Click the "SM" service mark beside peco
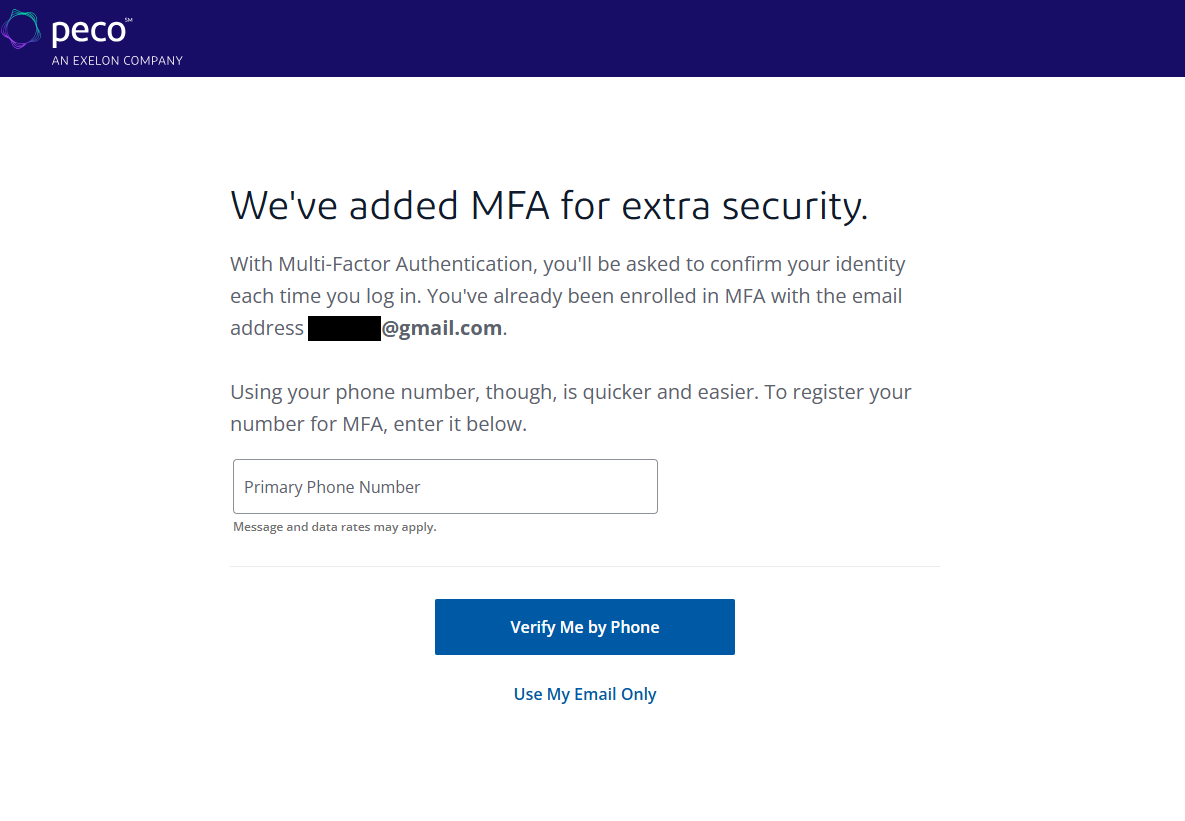The image size is (1185, 821). click(x=129, y=20)
